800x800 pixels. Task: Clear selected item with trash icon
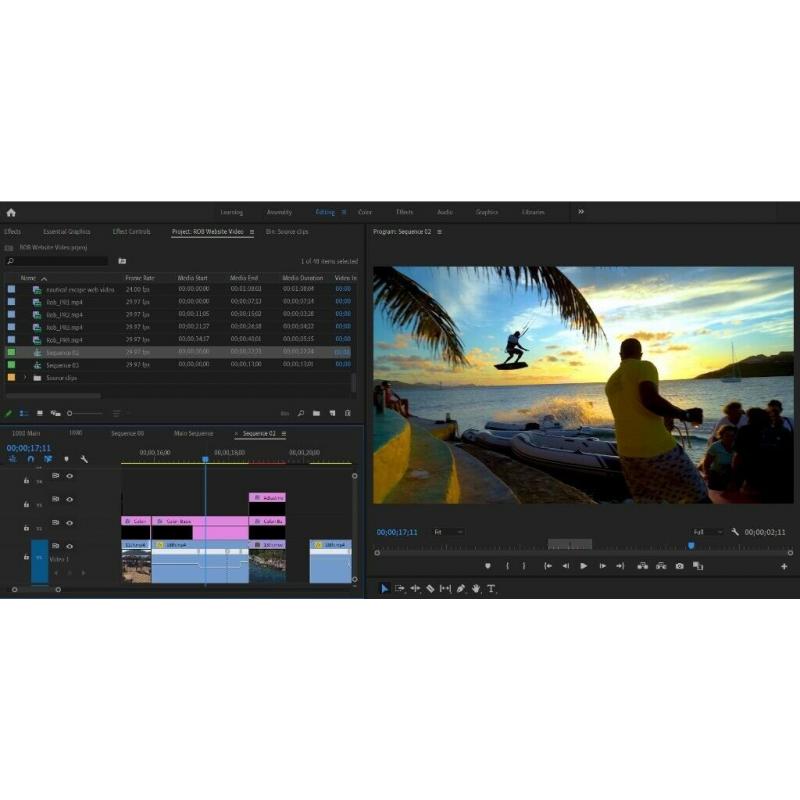point(348,413)
